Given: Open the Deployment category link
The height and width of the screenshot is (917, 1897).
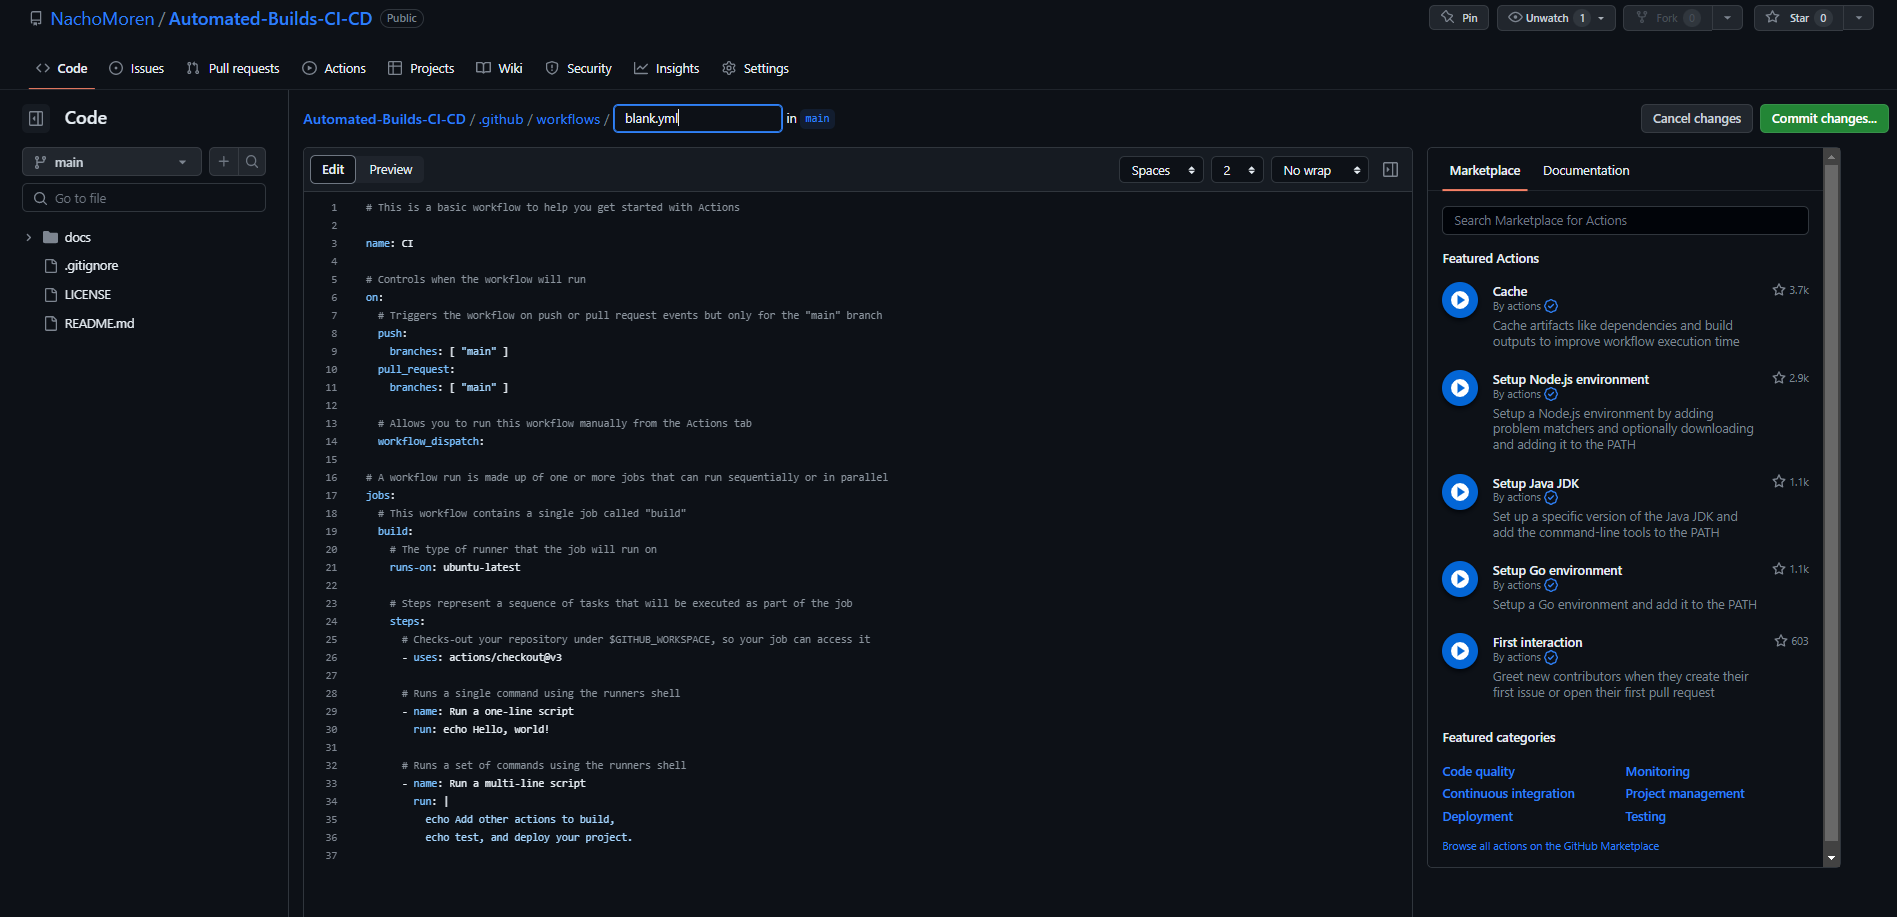Looking at the screenshot, I should (x=1477, y=817).
